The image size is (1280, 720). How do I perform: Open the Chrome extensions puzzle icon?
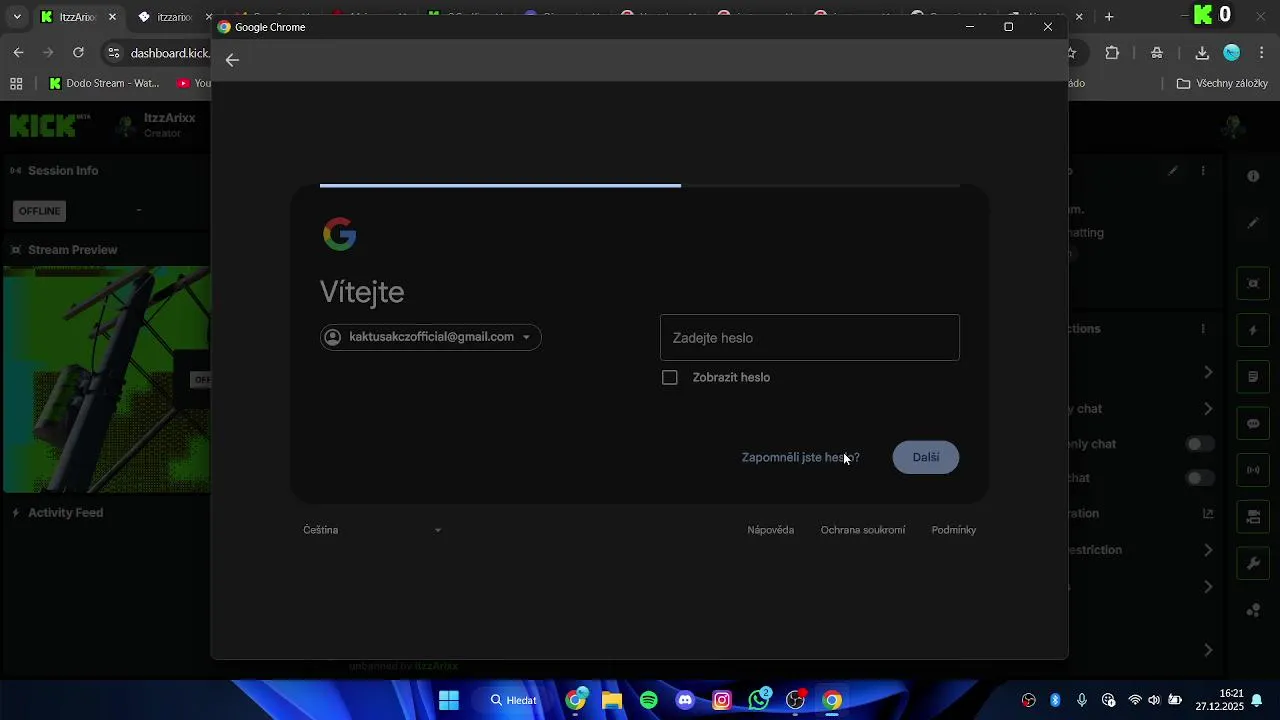1112,53
